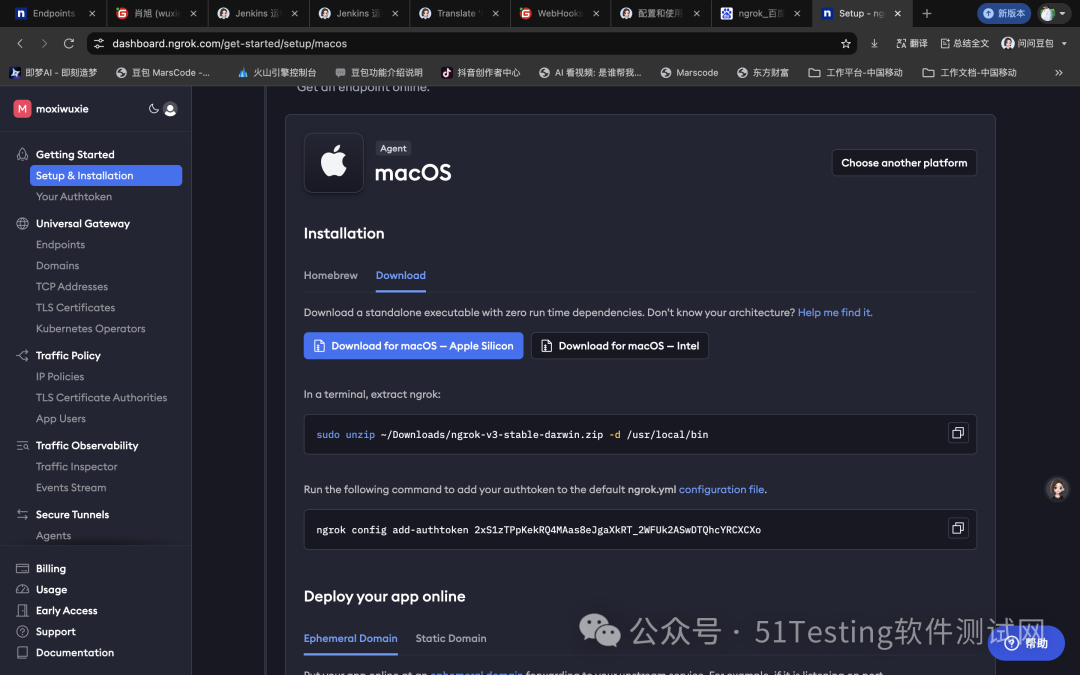Screen dimensions: 1080x675
Task: Reload the page
Action: (x=69, y=43)
